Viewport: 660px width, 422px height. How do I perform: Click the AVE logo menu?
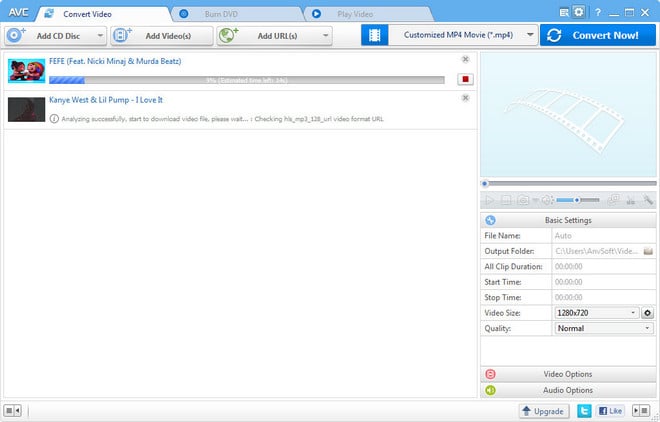point(19,13)
